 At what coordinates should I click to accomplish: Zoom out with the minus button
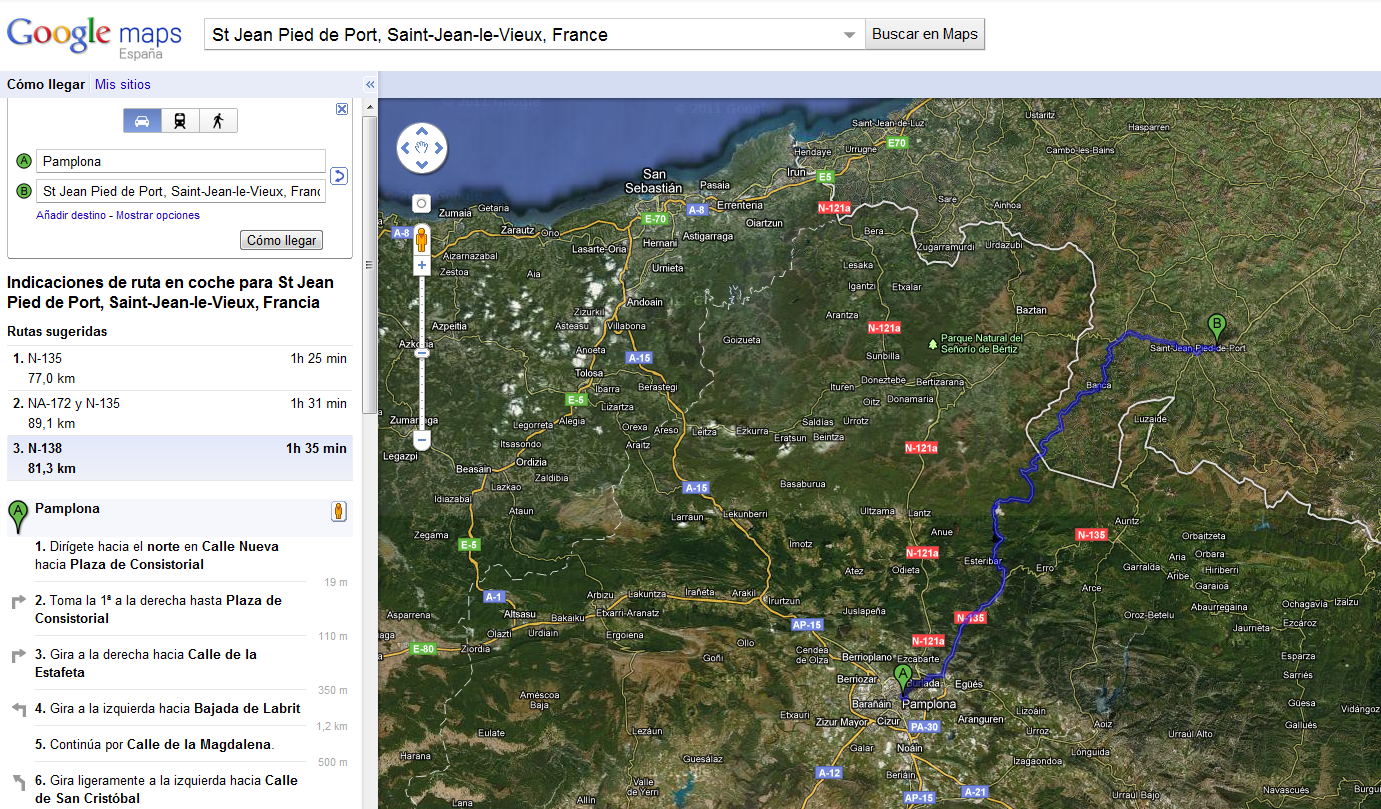(422, 440)
